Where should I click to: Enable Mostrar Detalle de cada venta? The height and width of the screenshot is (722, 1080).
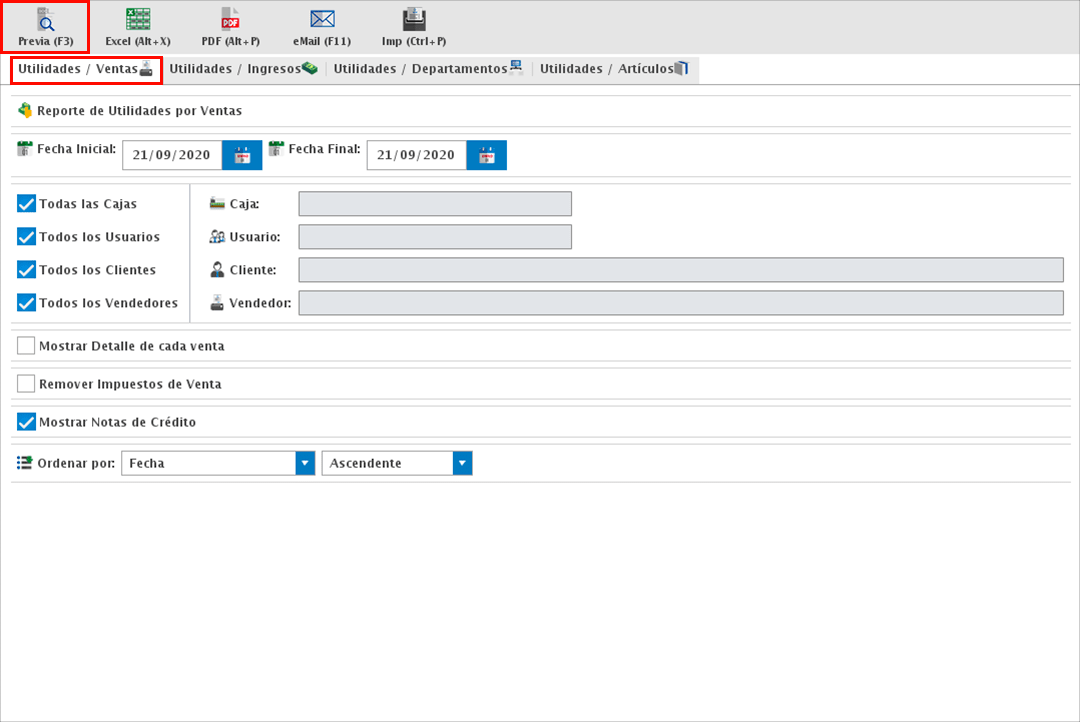click(x=27, y=346)
